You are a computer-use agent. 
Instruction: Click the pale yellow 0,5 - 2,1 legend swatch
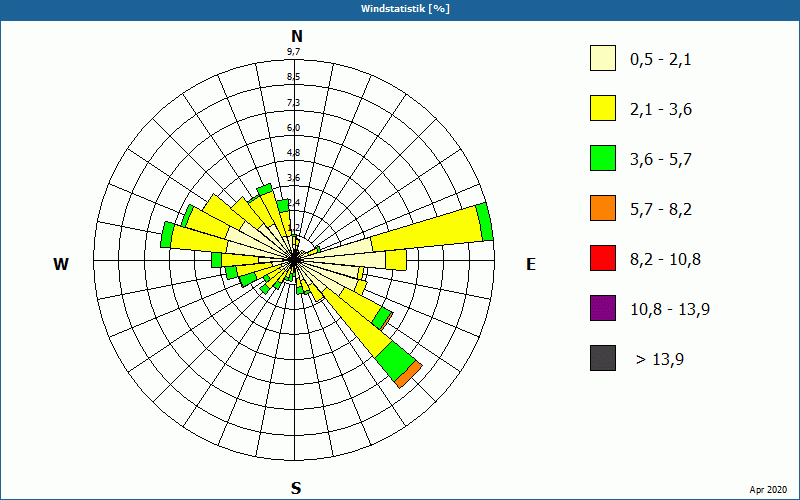pyautogui.click(x=603, y=58)
